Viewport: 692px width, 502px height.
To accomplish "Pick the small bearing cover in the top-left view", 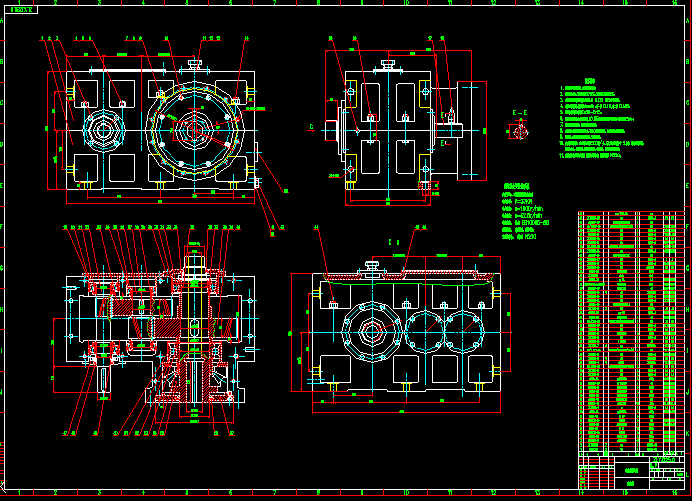I will [104, 131].
